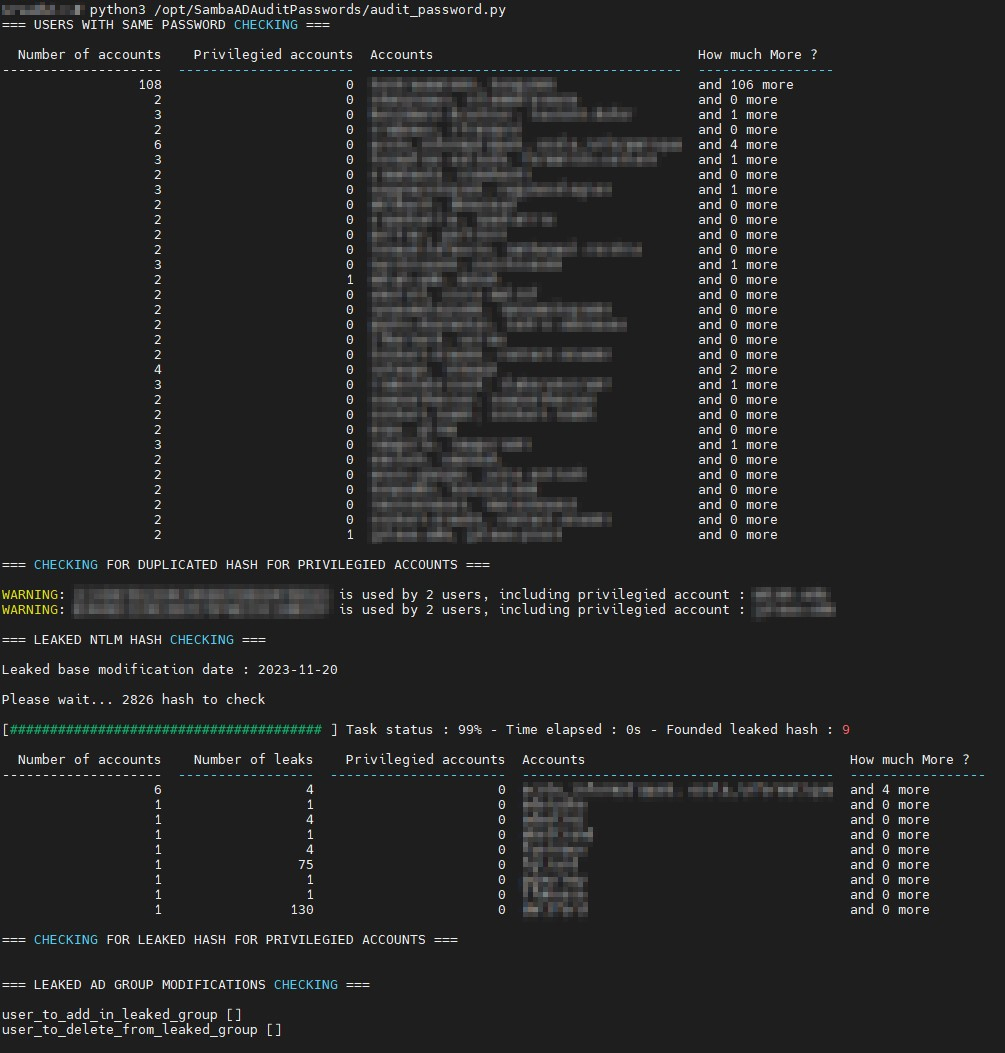Click the date 2023-11-20

point(297,670)
